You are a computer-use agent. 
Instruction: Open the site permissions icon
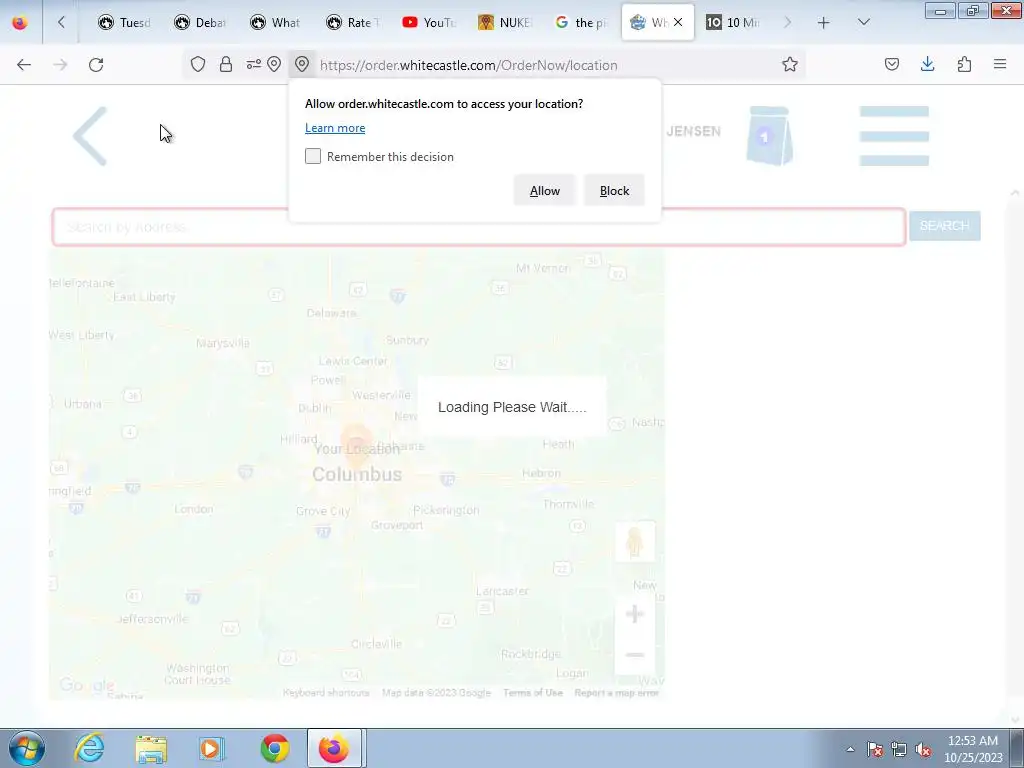tap(253, 64)
